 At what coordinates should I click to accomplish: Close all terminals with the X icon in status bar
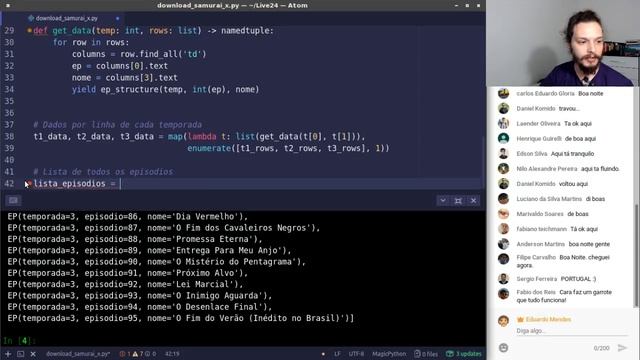pos(33,354)
